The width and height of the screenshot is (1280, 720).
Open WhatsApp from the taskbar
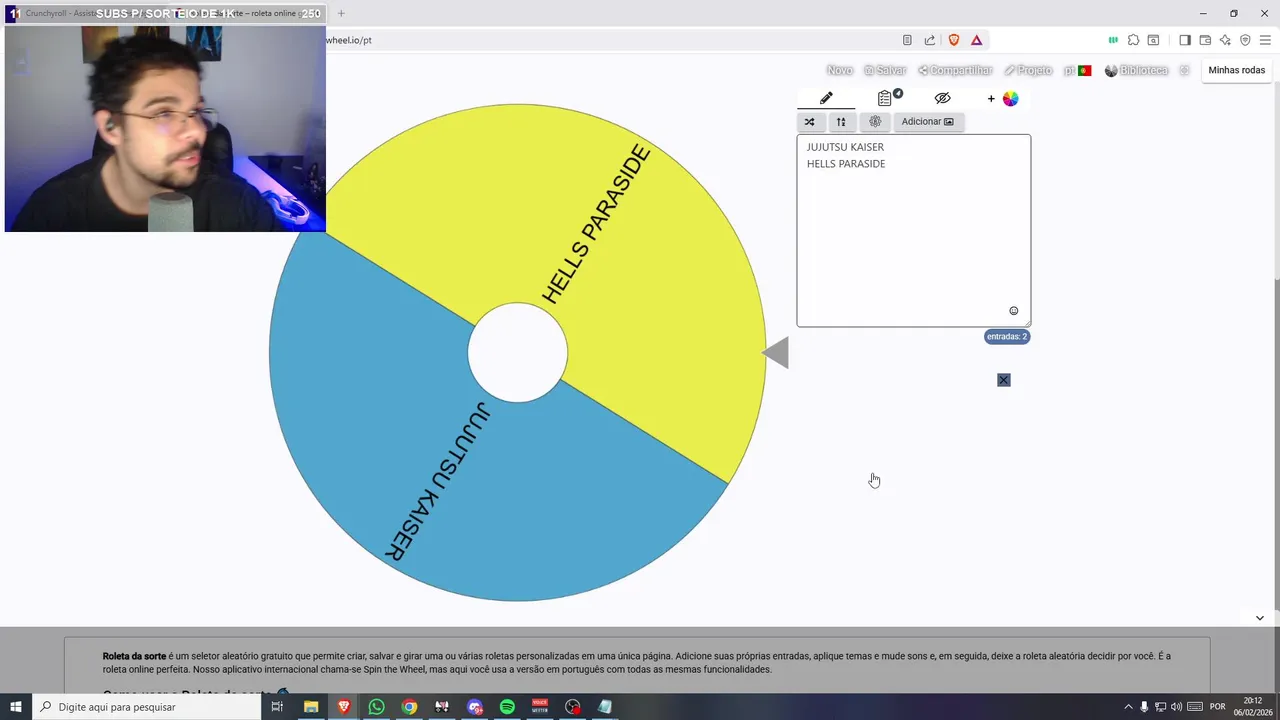coord(376,707)
